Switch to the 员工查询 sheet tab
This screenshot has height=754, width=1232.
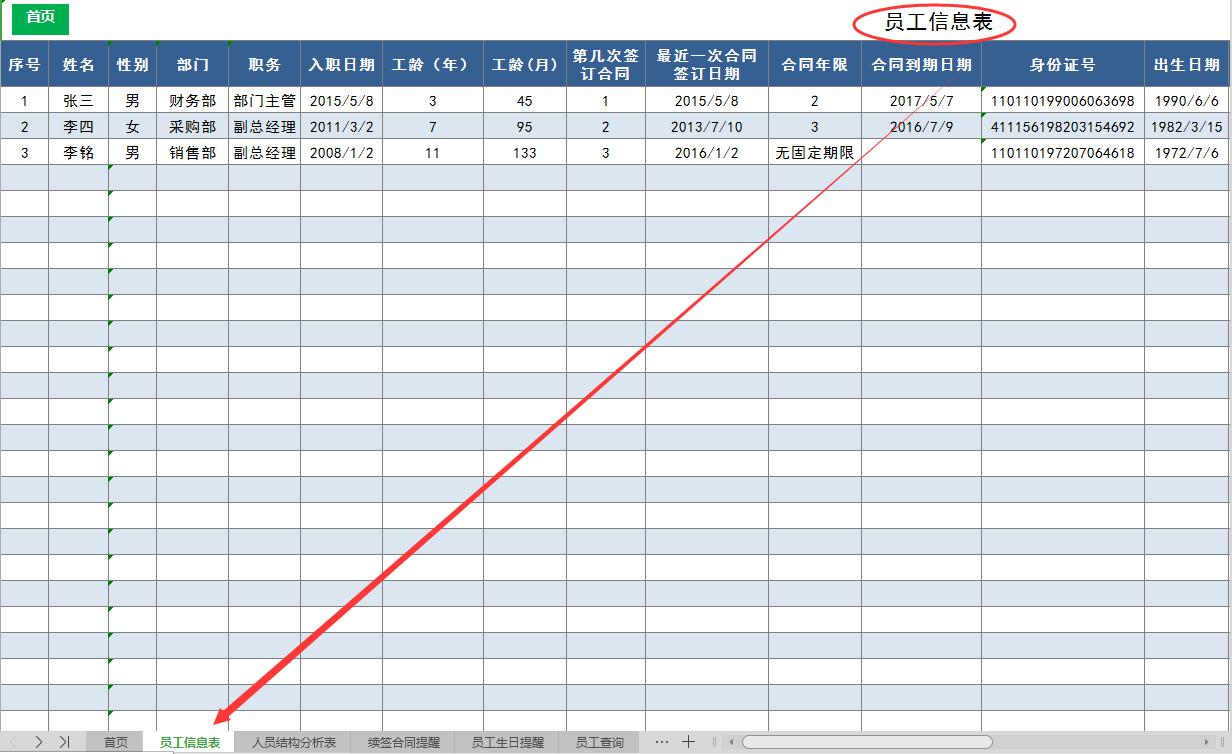click(x=599, y=742)
